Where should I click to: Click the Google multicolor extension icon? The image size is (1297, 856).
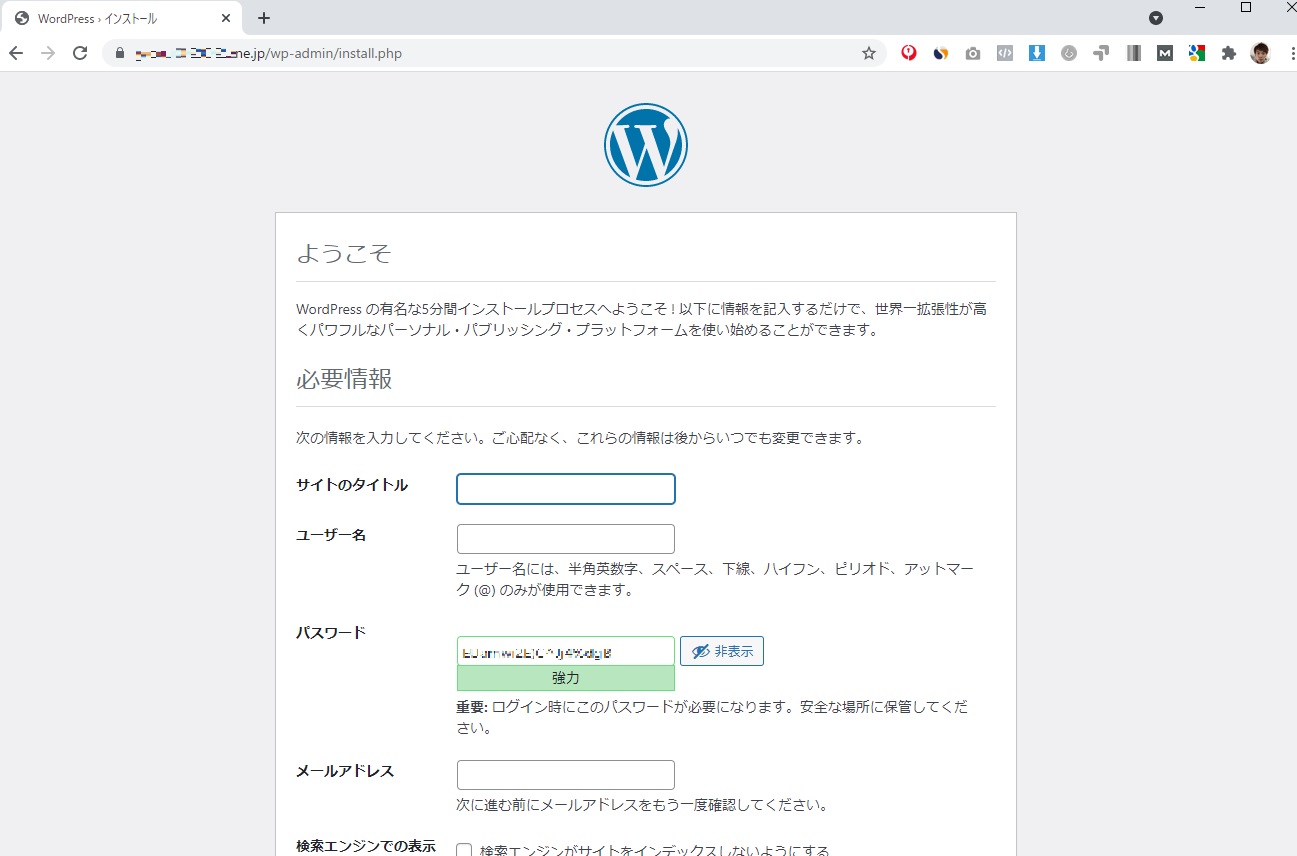tap(1196, 53)
